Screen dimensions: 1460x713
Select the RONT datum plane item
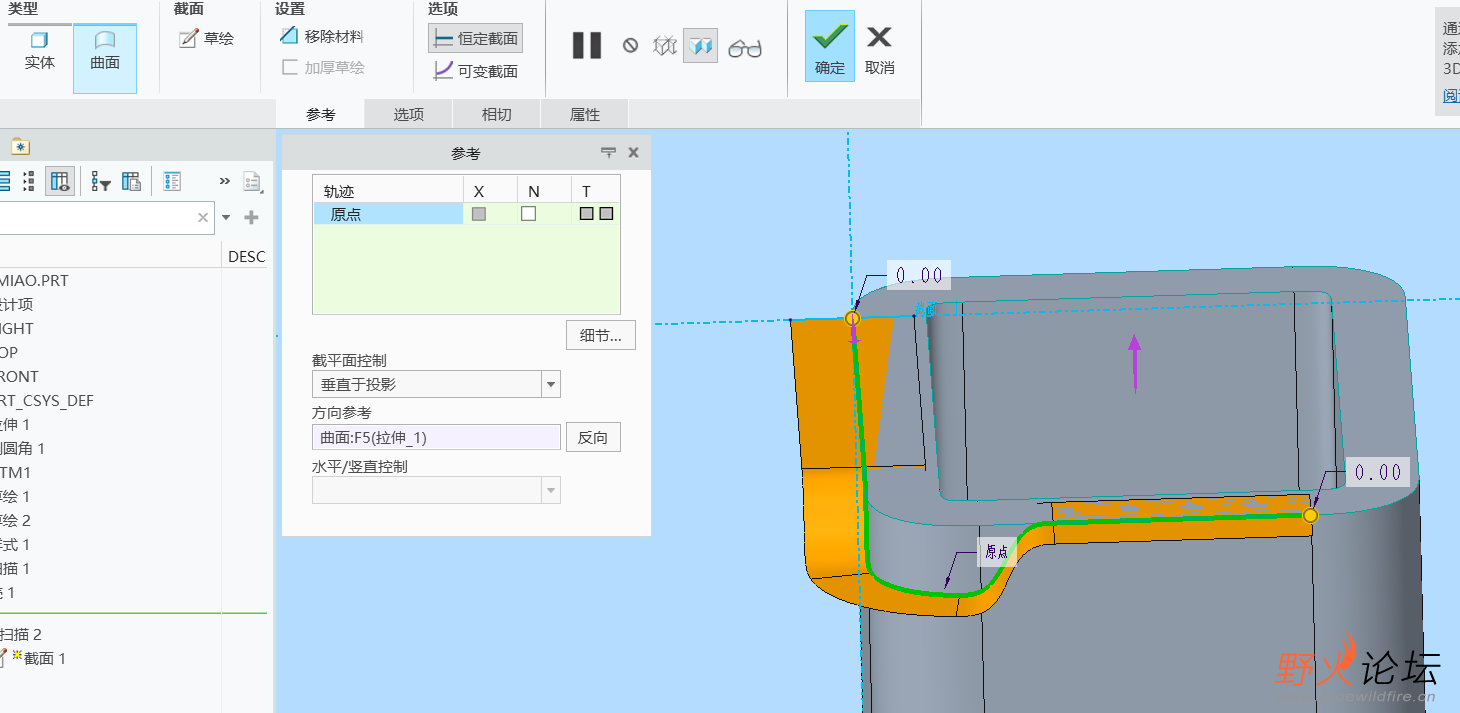[19, 377]
